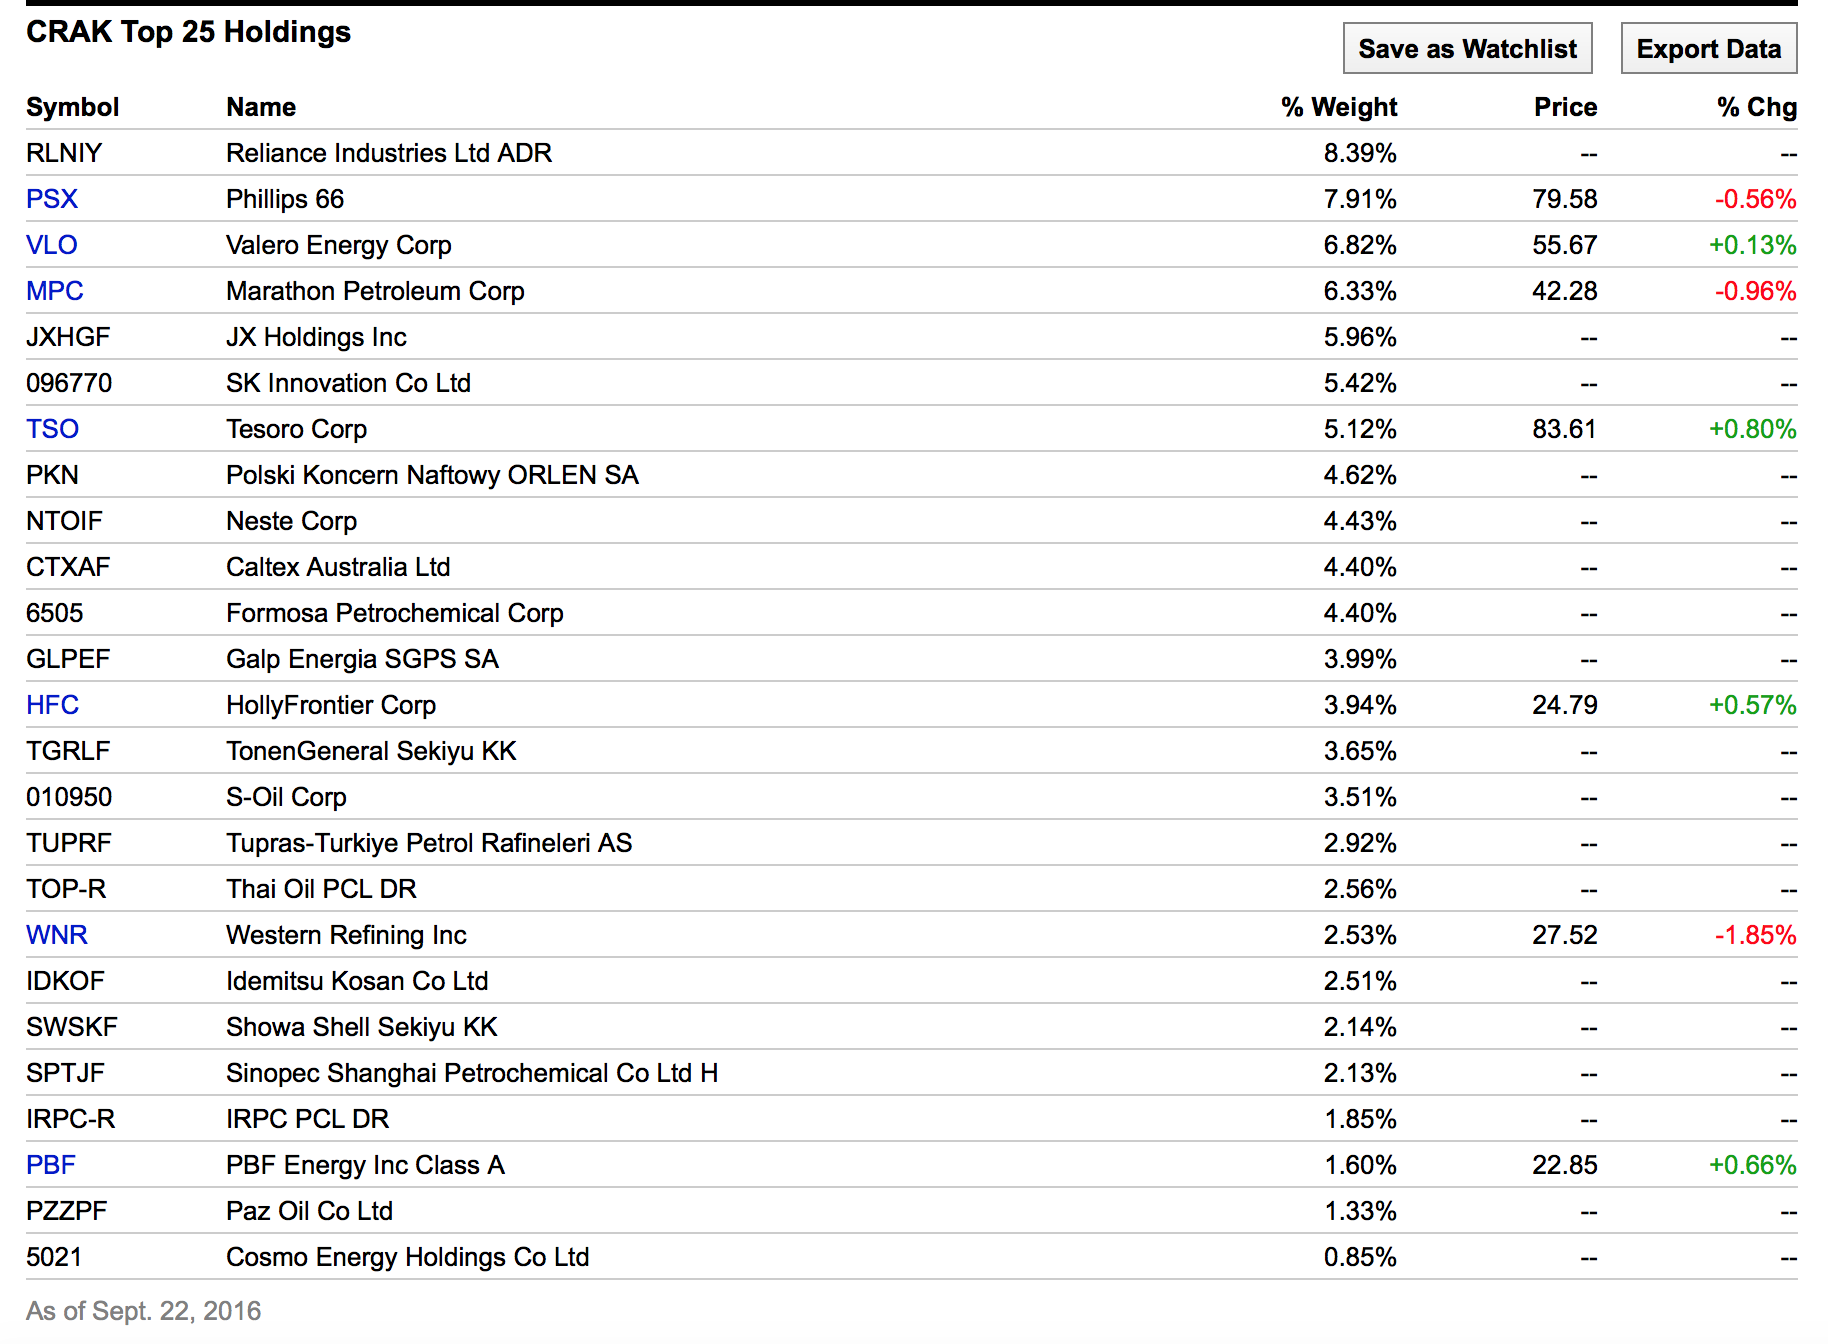Open the PBF symbol link
The image size is (1828, 1344).
point(51,1165)
